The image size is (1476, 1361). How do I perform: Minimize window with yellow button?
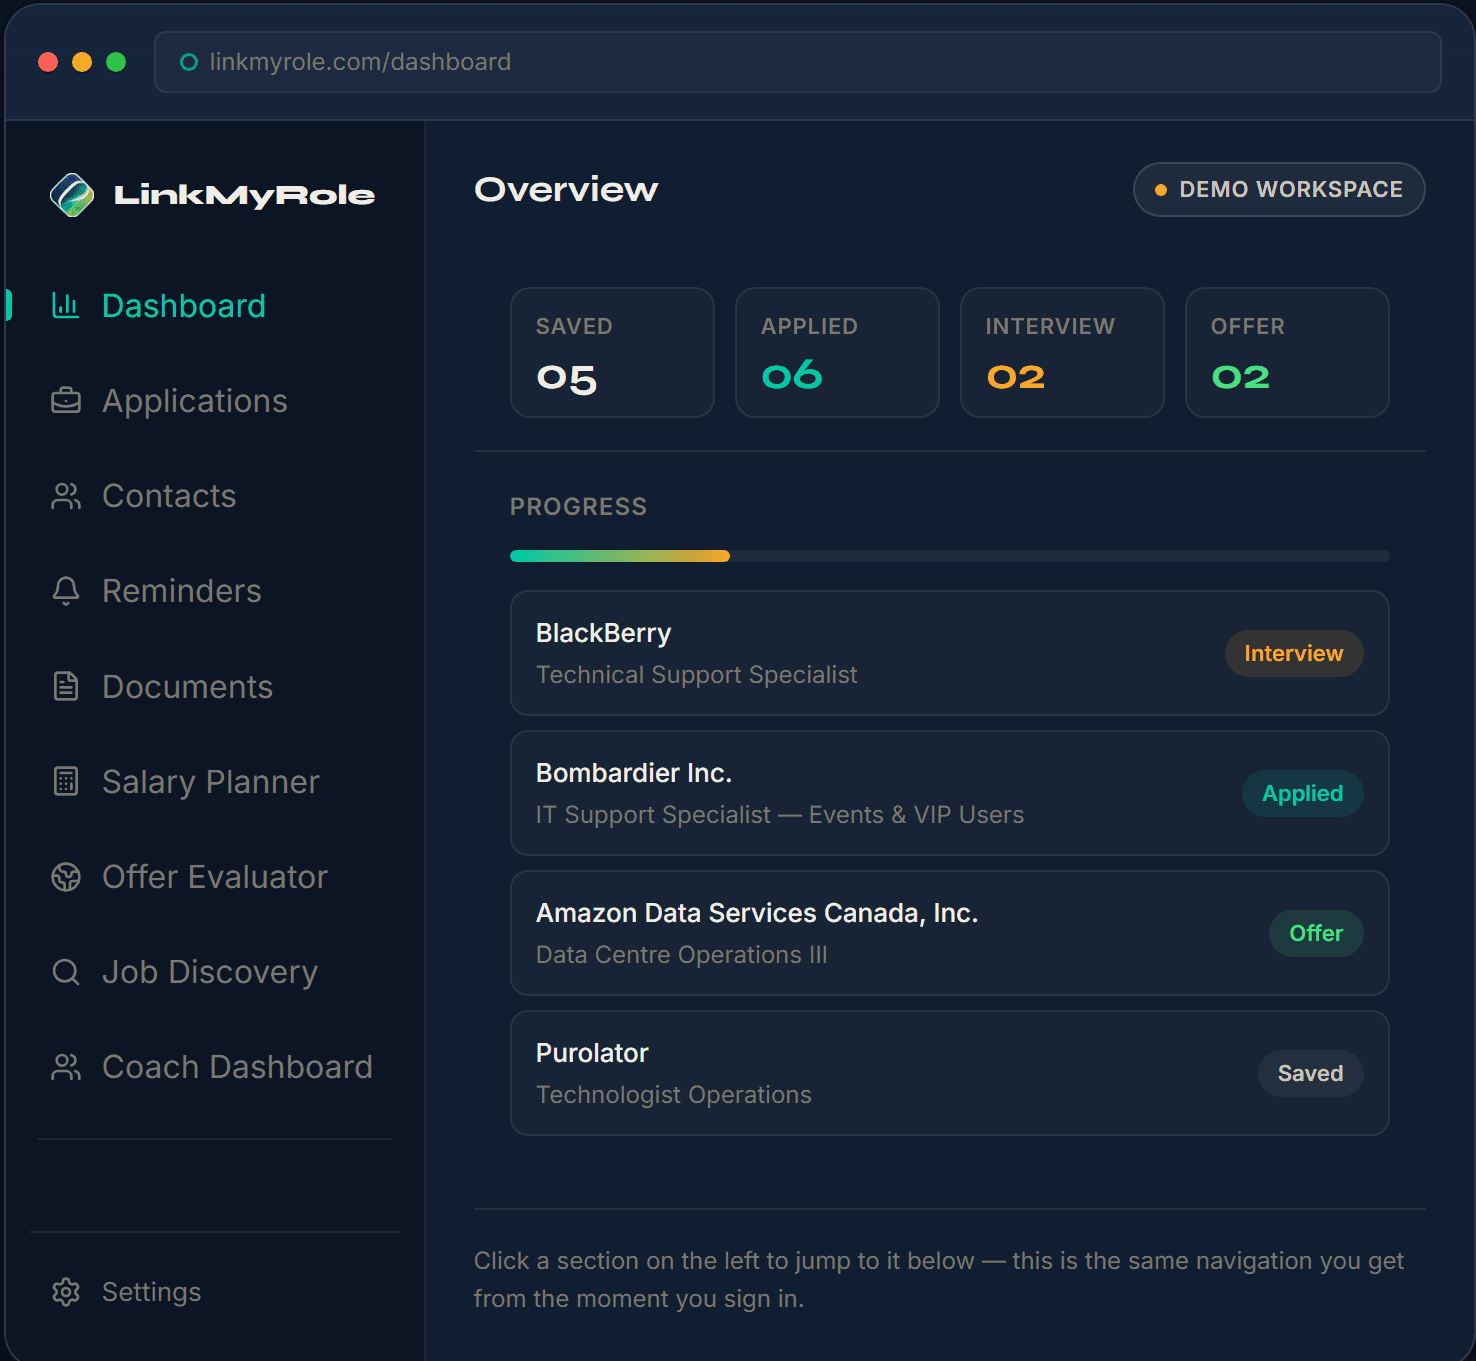(82, 62)
